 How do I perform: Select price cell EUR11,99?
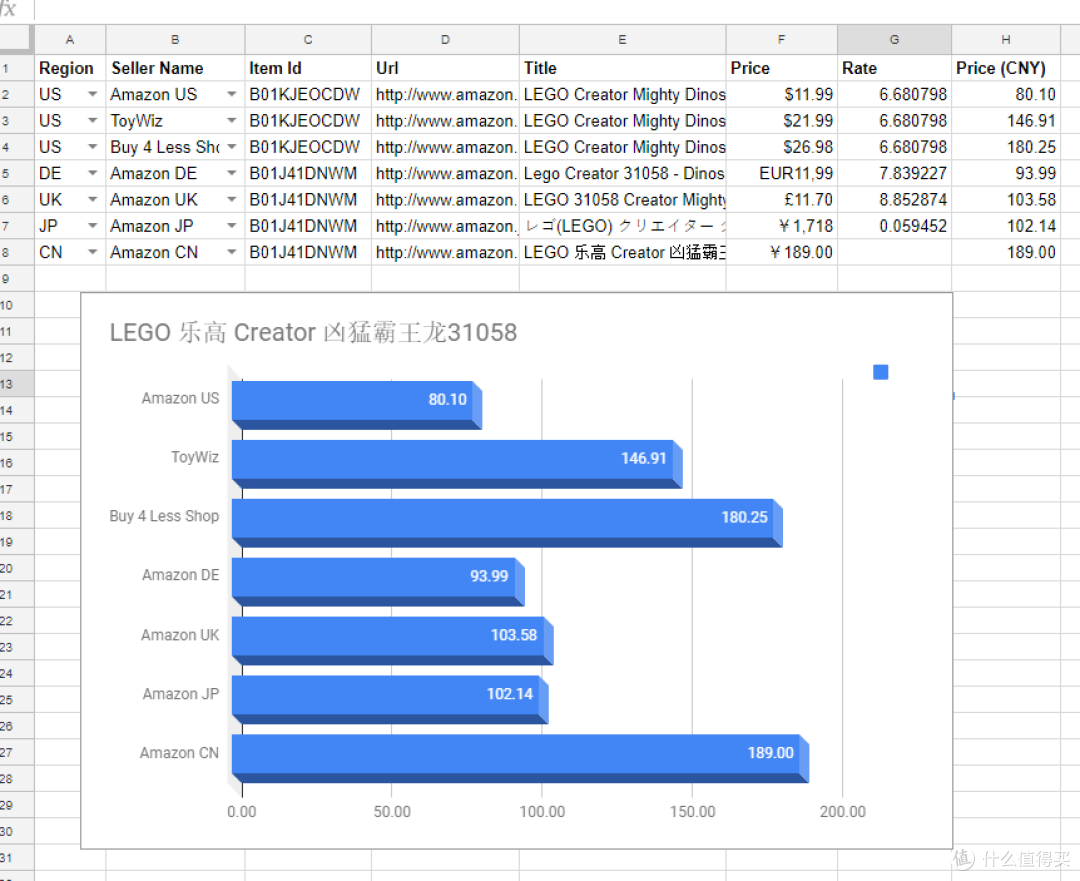[782, 173]
